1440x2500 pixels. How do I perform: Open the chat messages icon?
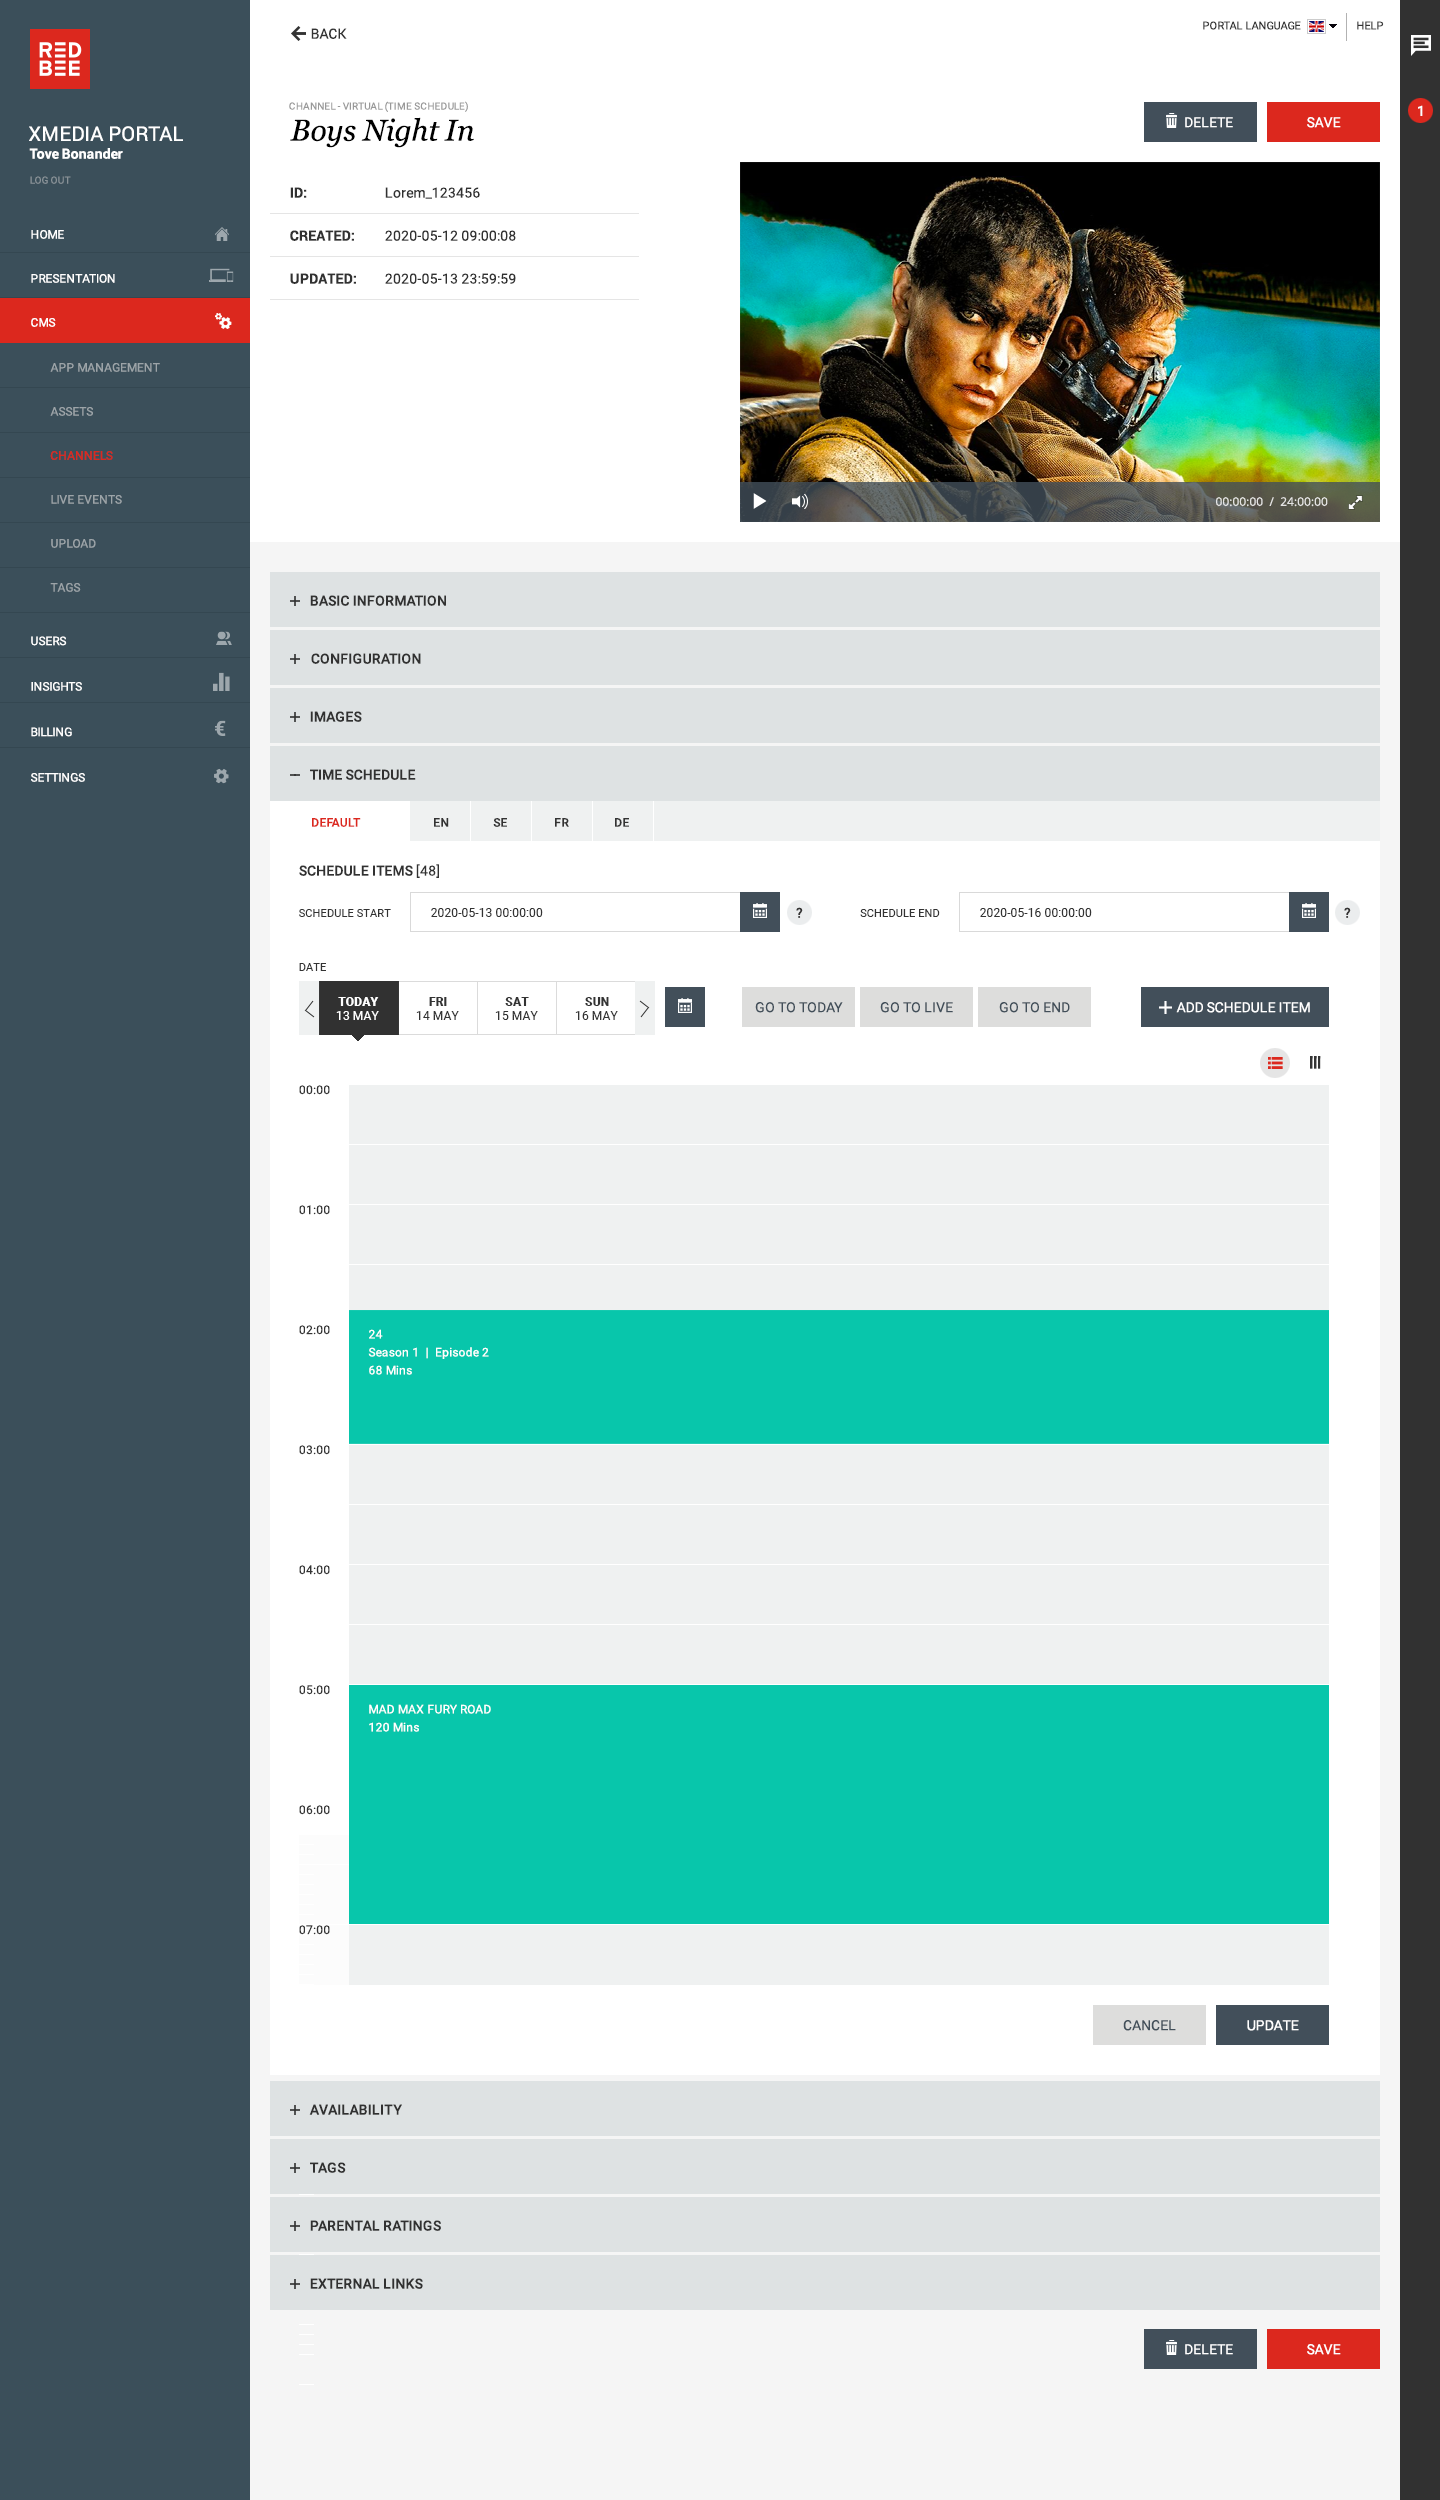pos(1420,45)
